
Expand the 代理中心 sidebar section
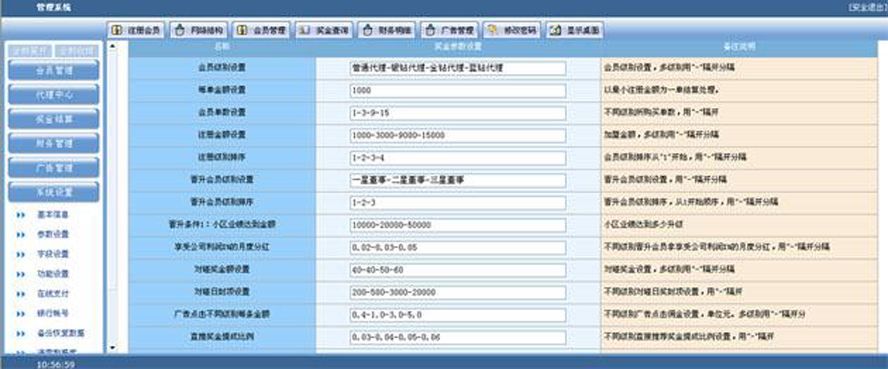pos(54,95)
